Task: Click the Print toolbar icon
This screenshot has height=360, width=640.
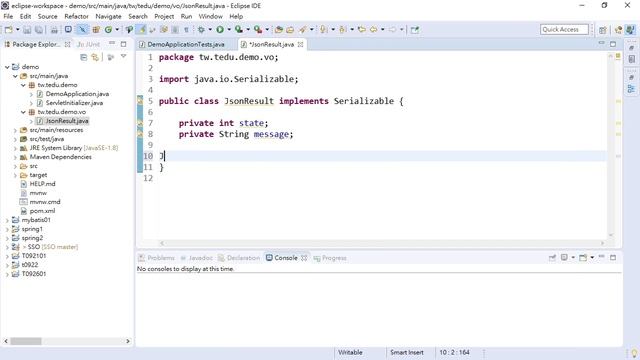Action: tap(54, 29)
